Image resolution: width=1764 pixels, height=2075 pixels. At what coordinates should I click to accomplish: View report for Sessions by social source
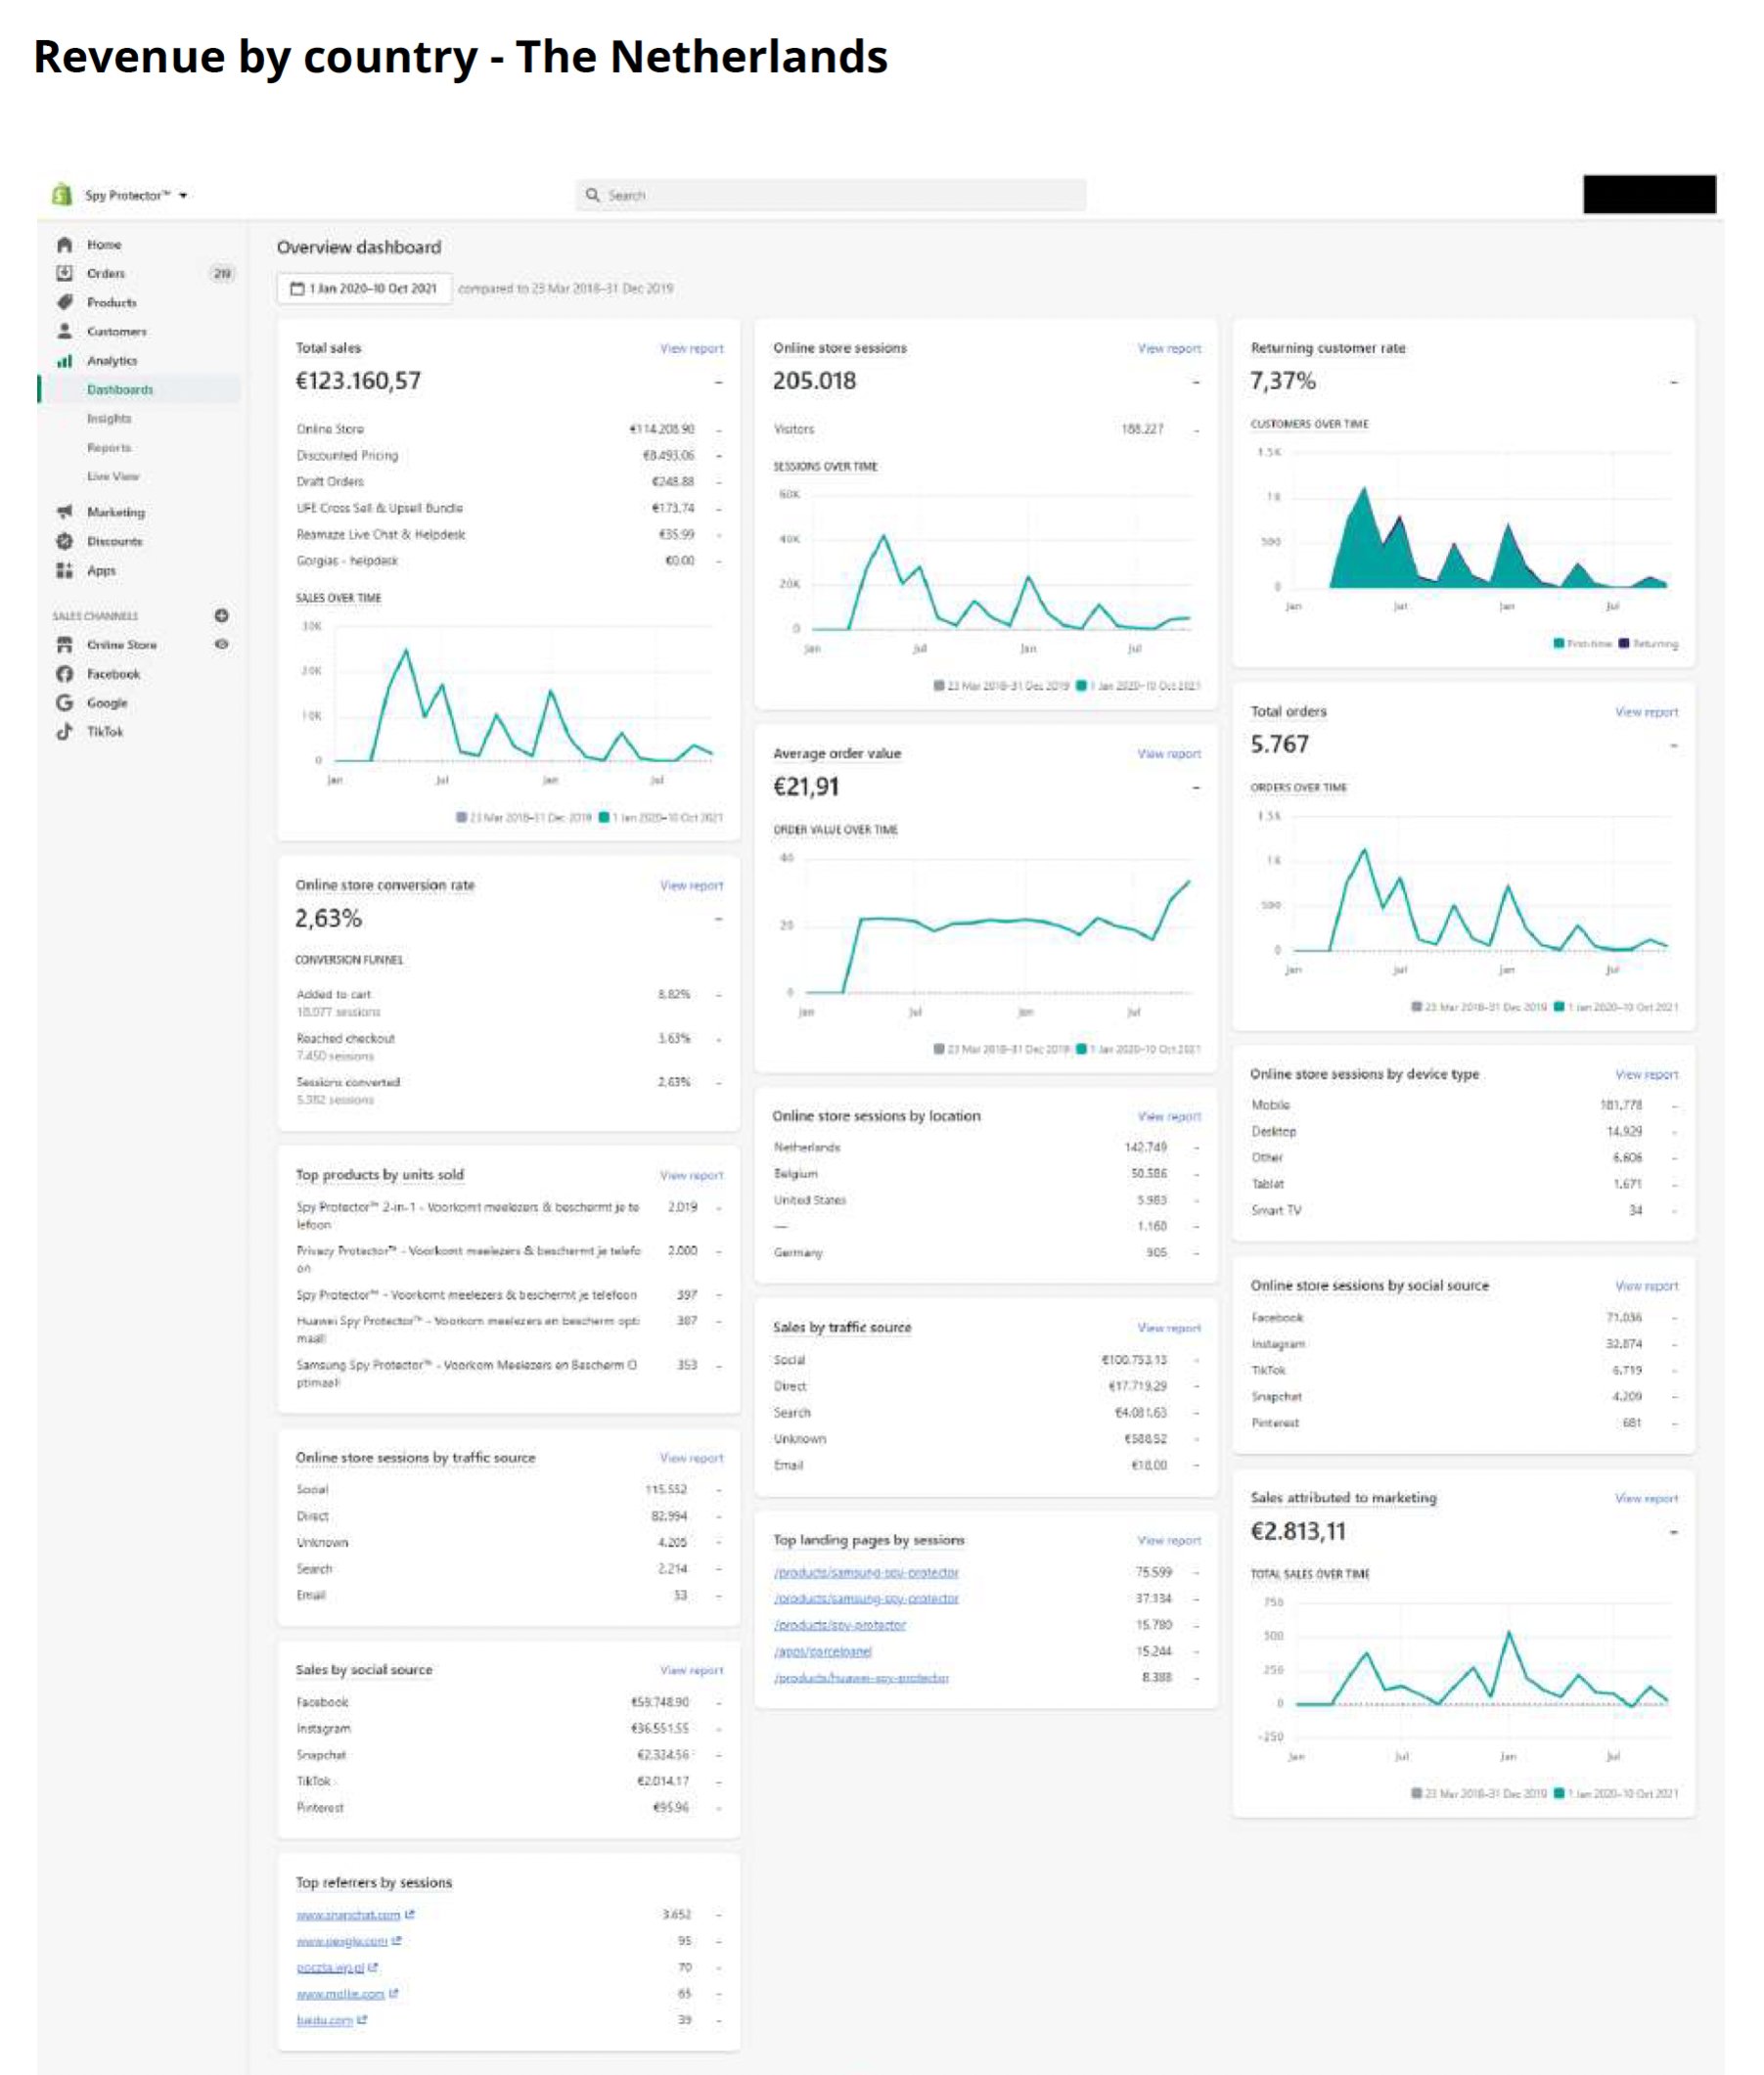point(1646,1285)
